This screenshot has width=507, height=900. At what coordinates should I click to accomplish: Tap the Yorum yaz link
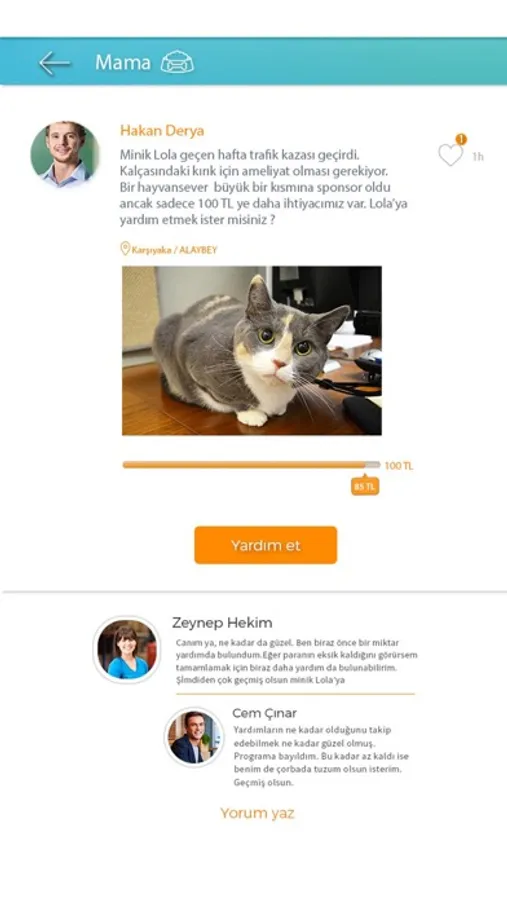257,813
